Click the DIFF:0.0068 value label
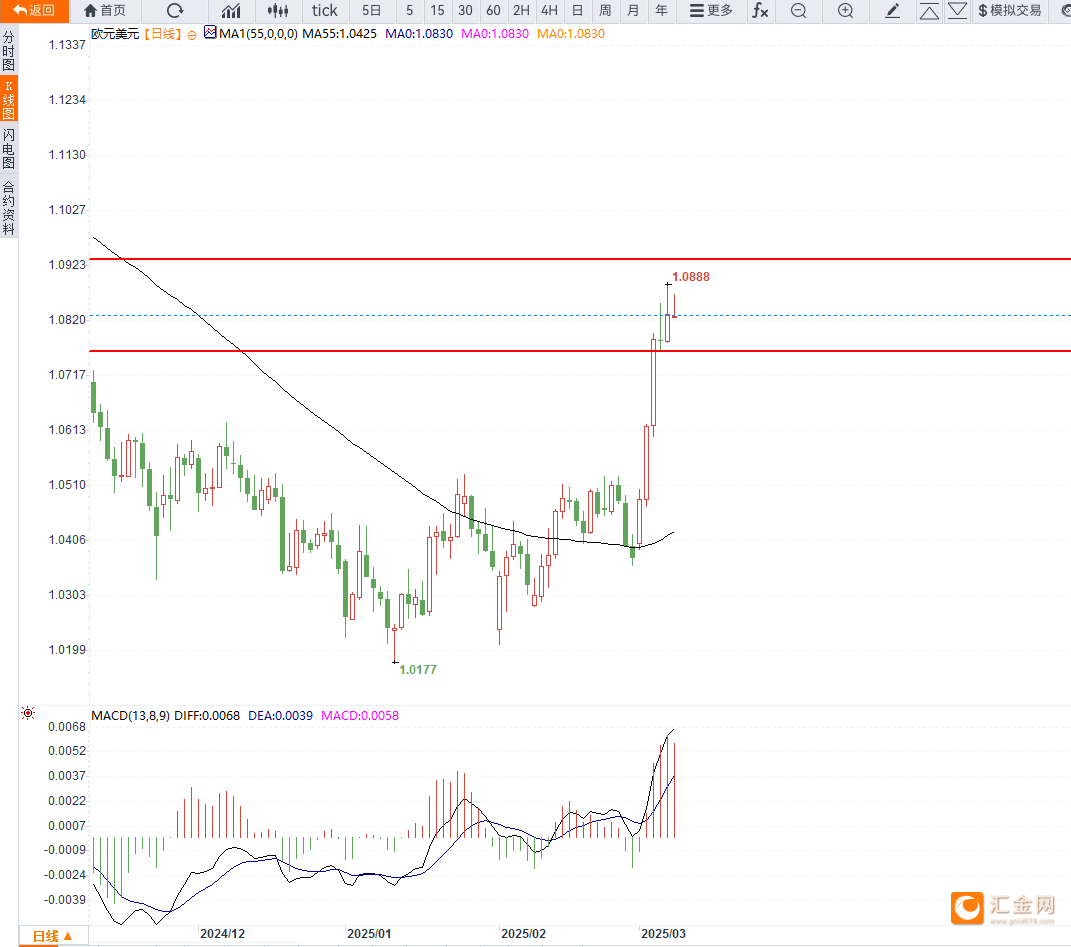Viewport: 1071px width, 947px height. pos(207,715)
